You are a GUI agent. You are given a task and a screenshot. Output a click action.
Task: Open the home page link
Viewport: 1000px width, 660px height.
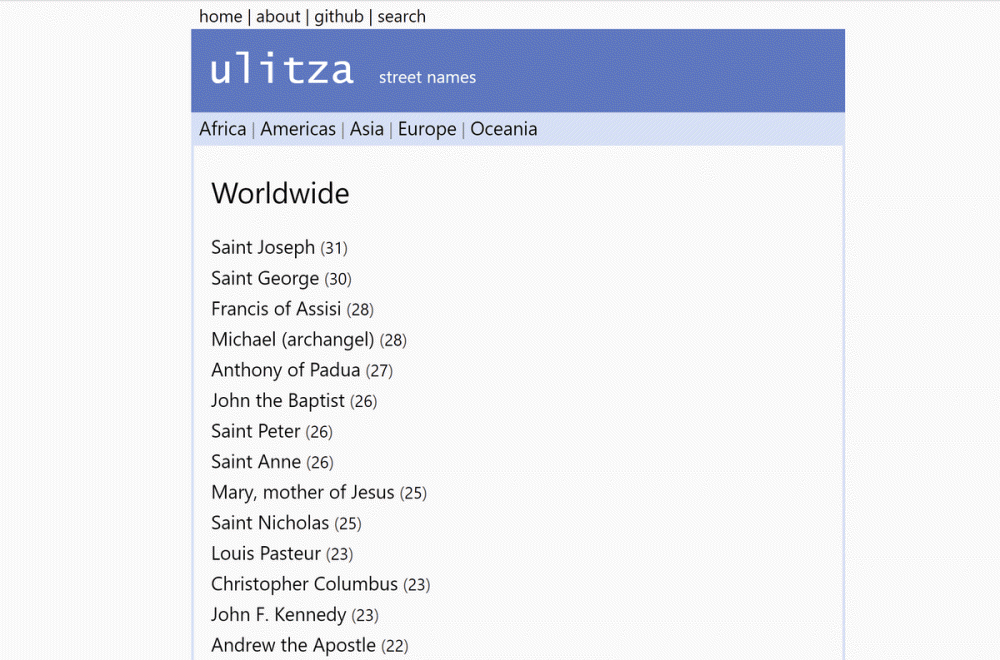tap(220, 16)
